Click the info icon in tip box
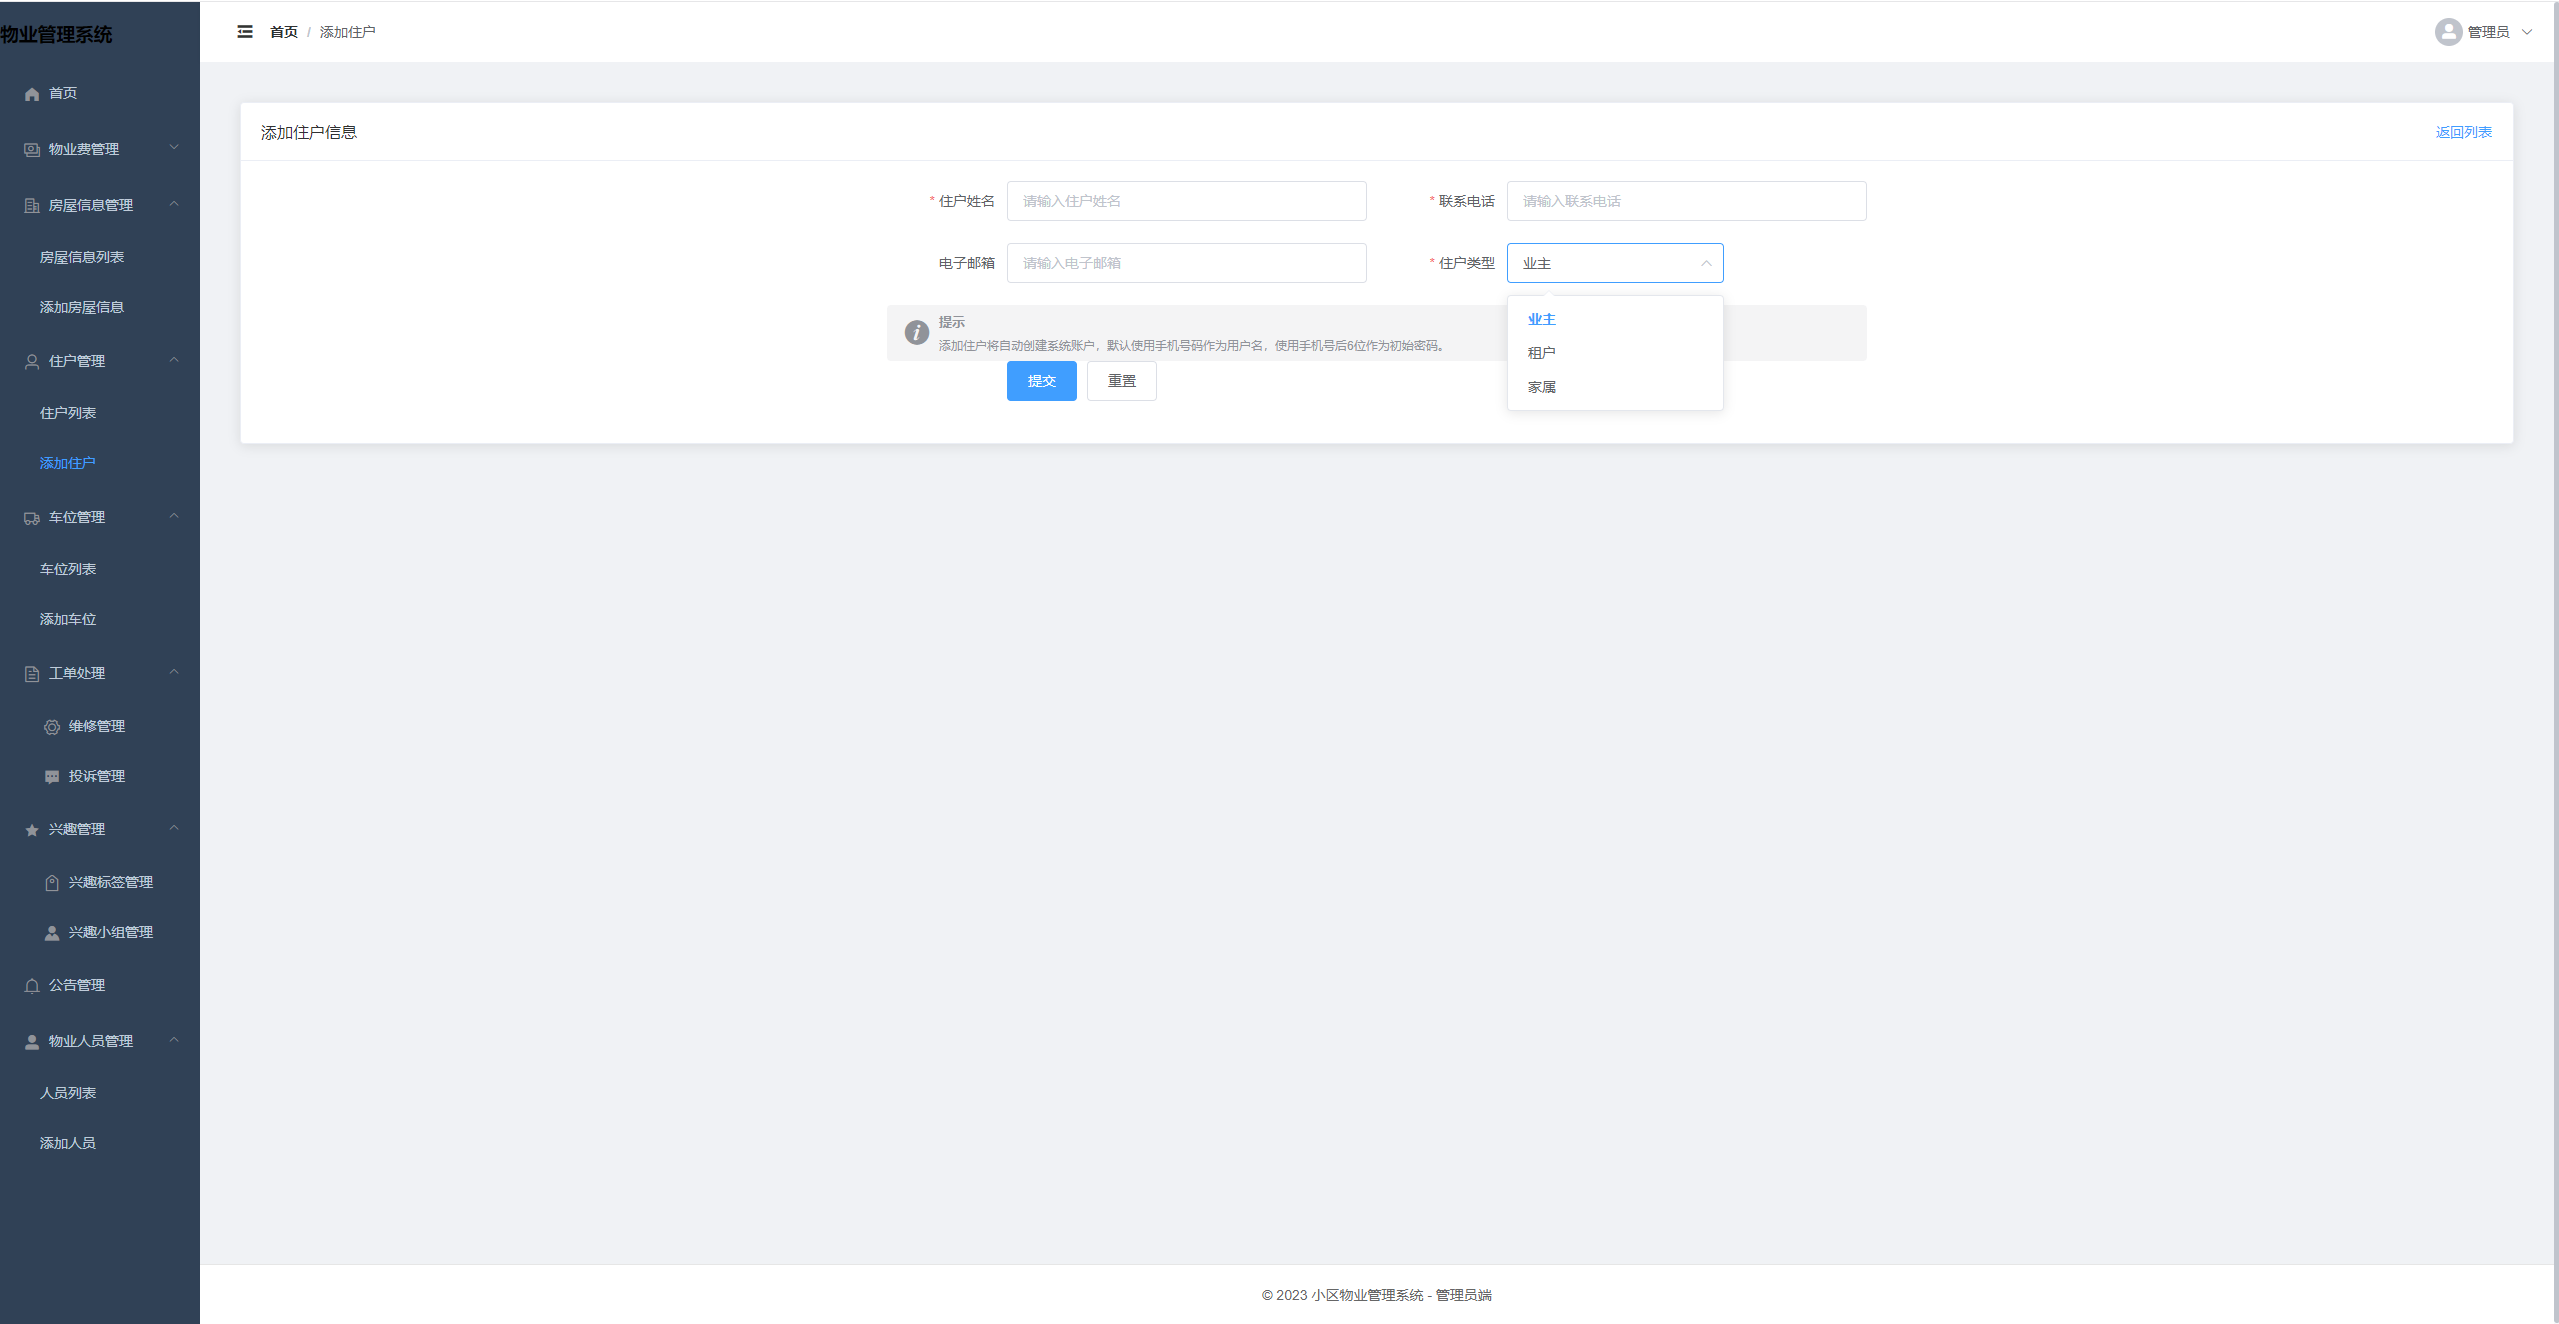 [x=916, y=333]
